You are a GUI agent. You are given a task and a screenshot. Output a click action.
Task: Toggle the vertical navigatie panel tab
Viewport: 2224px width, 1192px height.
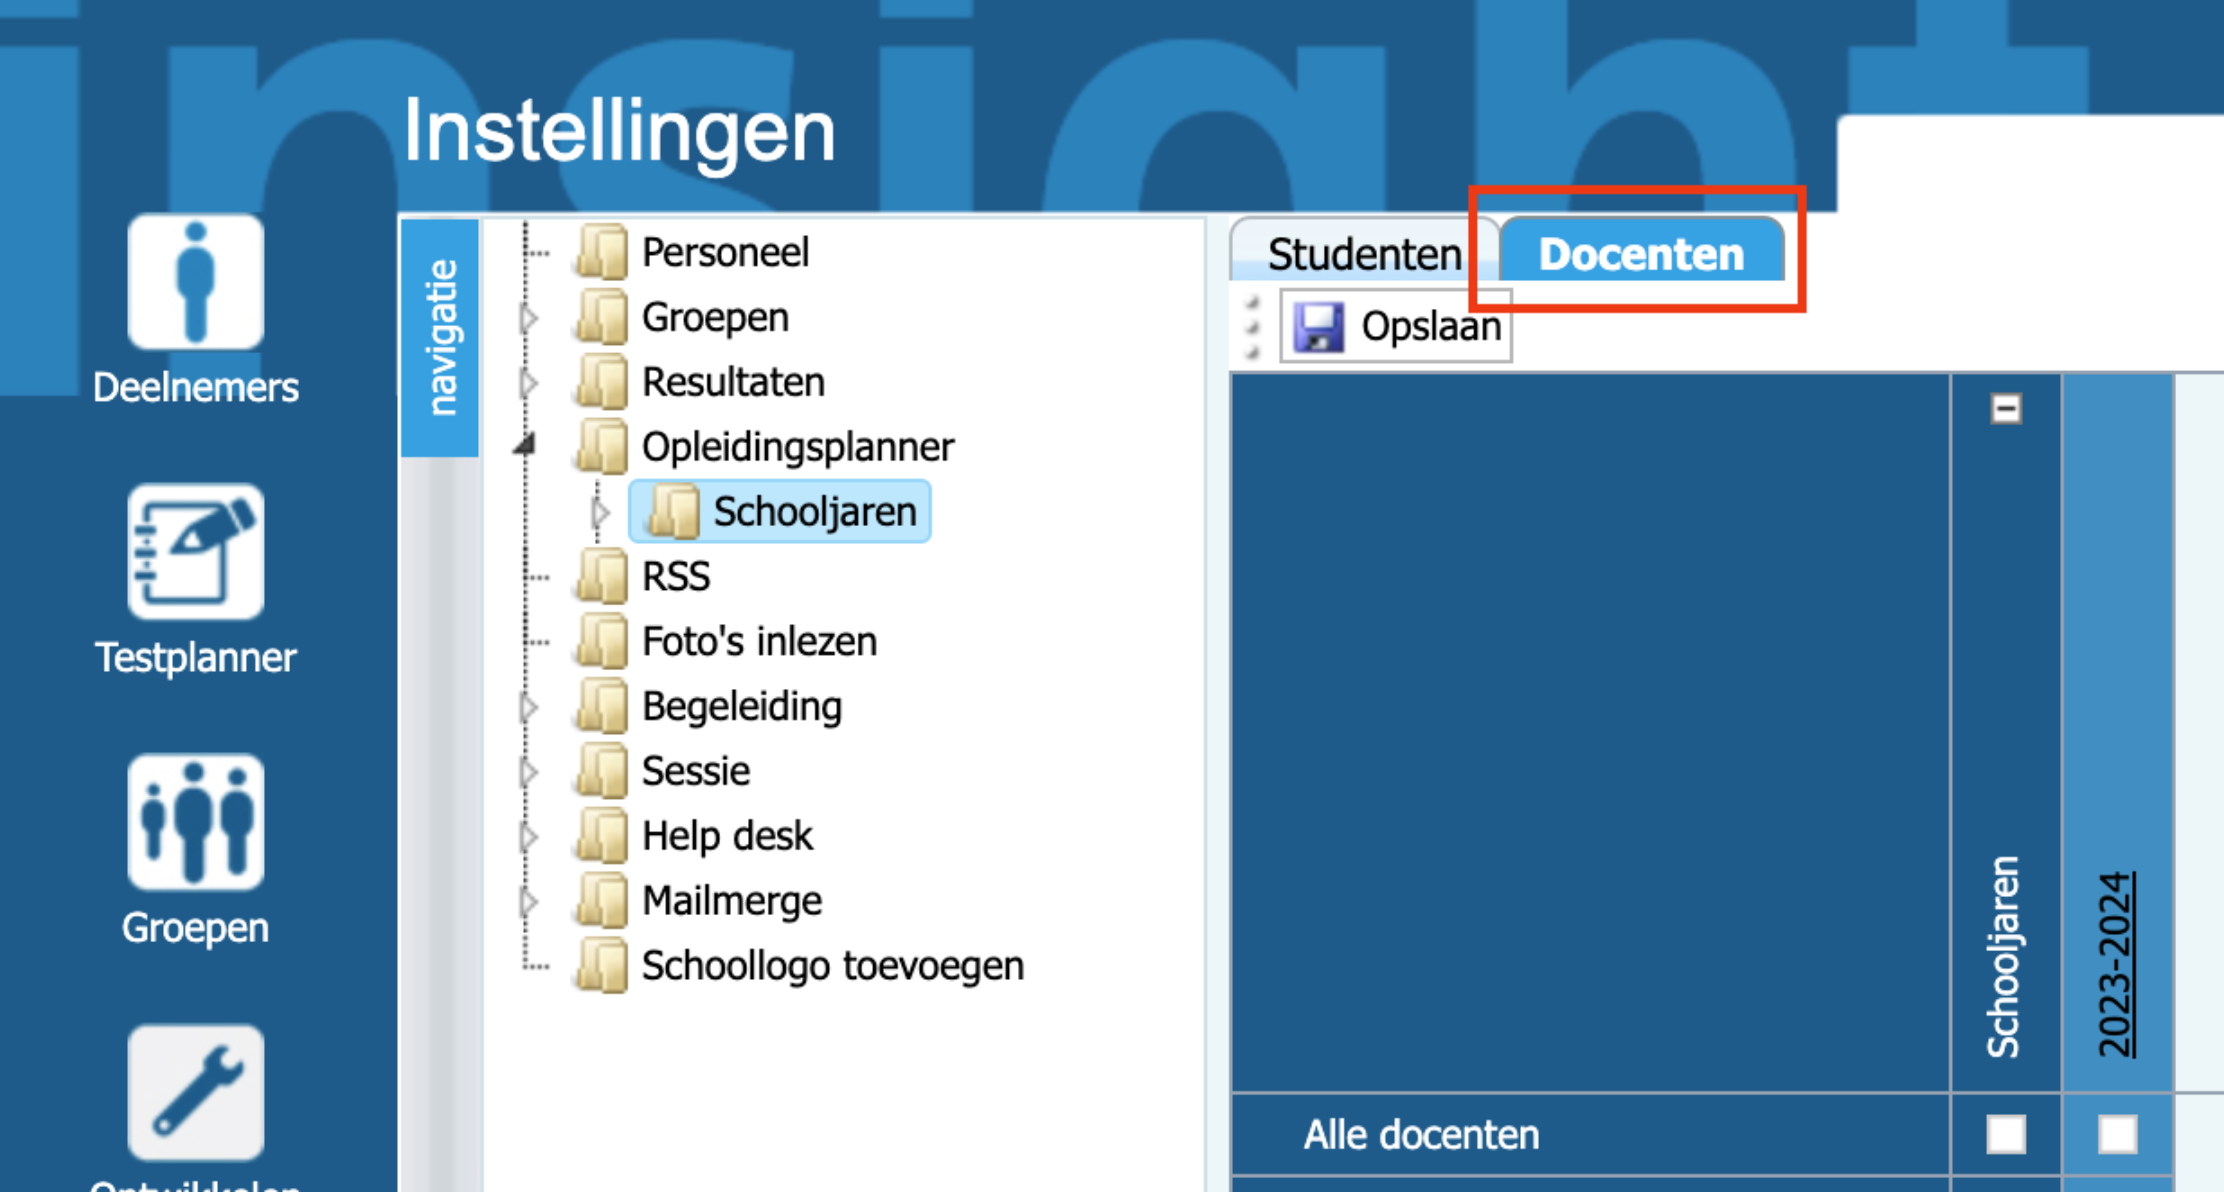pos(441,337)
